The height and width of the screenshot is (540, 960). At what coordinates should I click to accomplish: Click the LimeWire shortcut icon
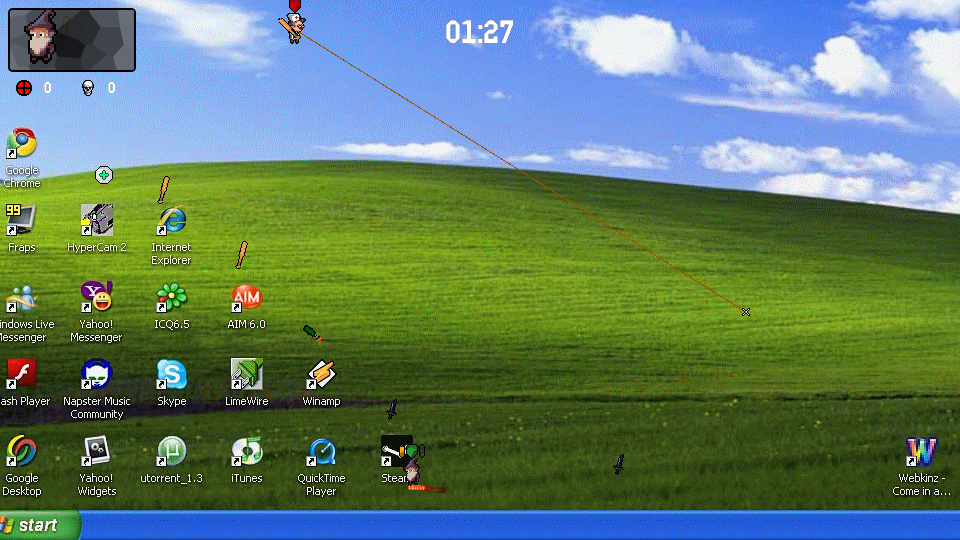(246, 374)
